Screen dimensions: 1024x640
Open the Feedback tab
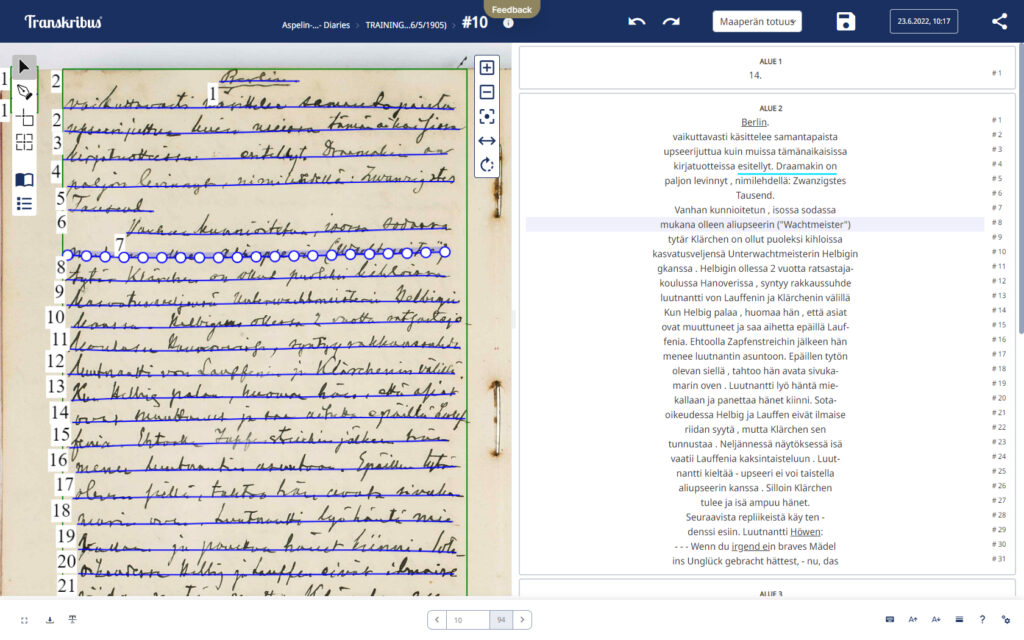511,9
